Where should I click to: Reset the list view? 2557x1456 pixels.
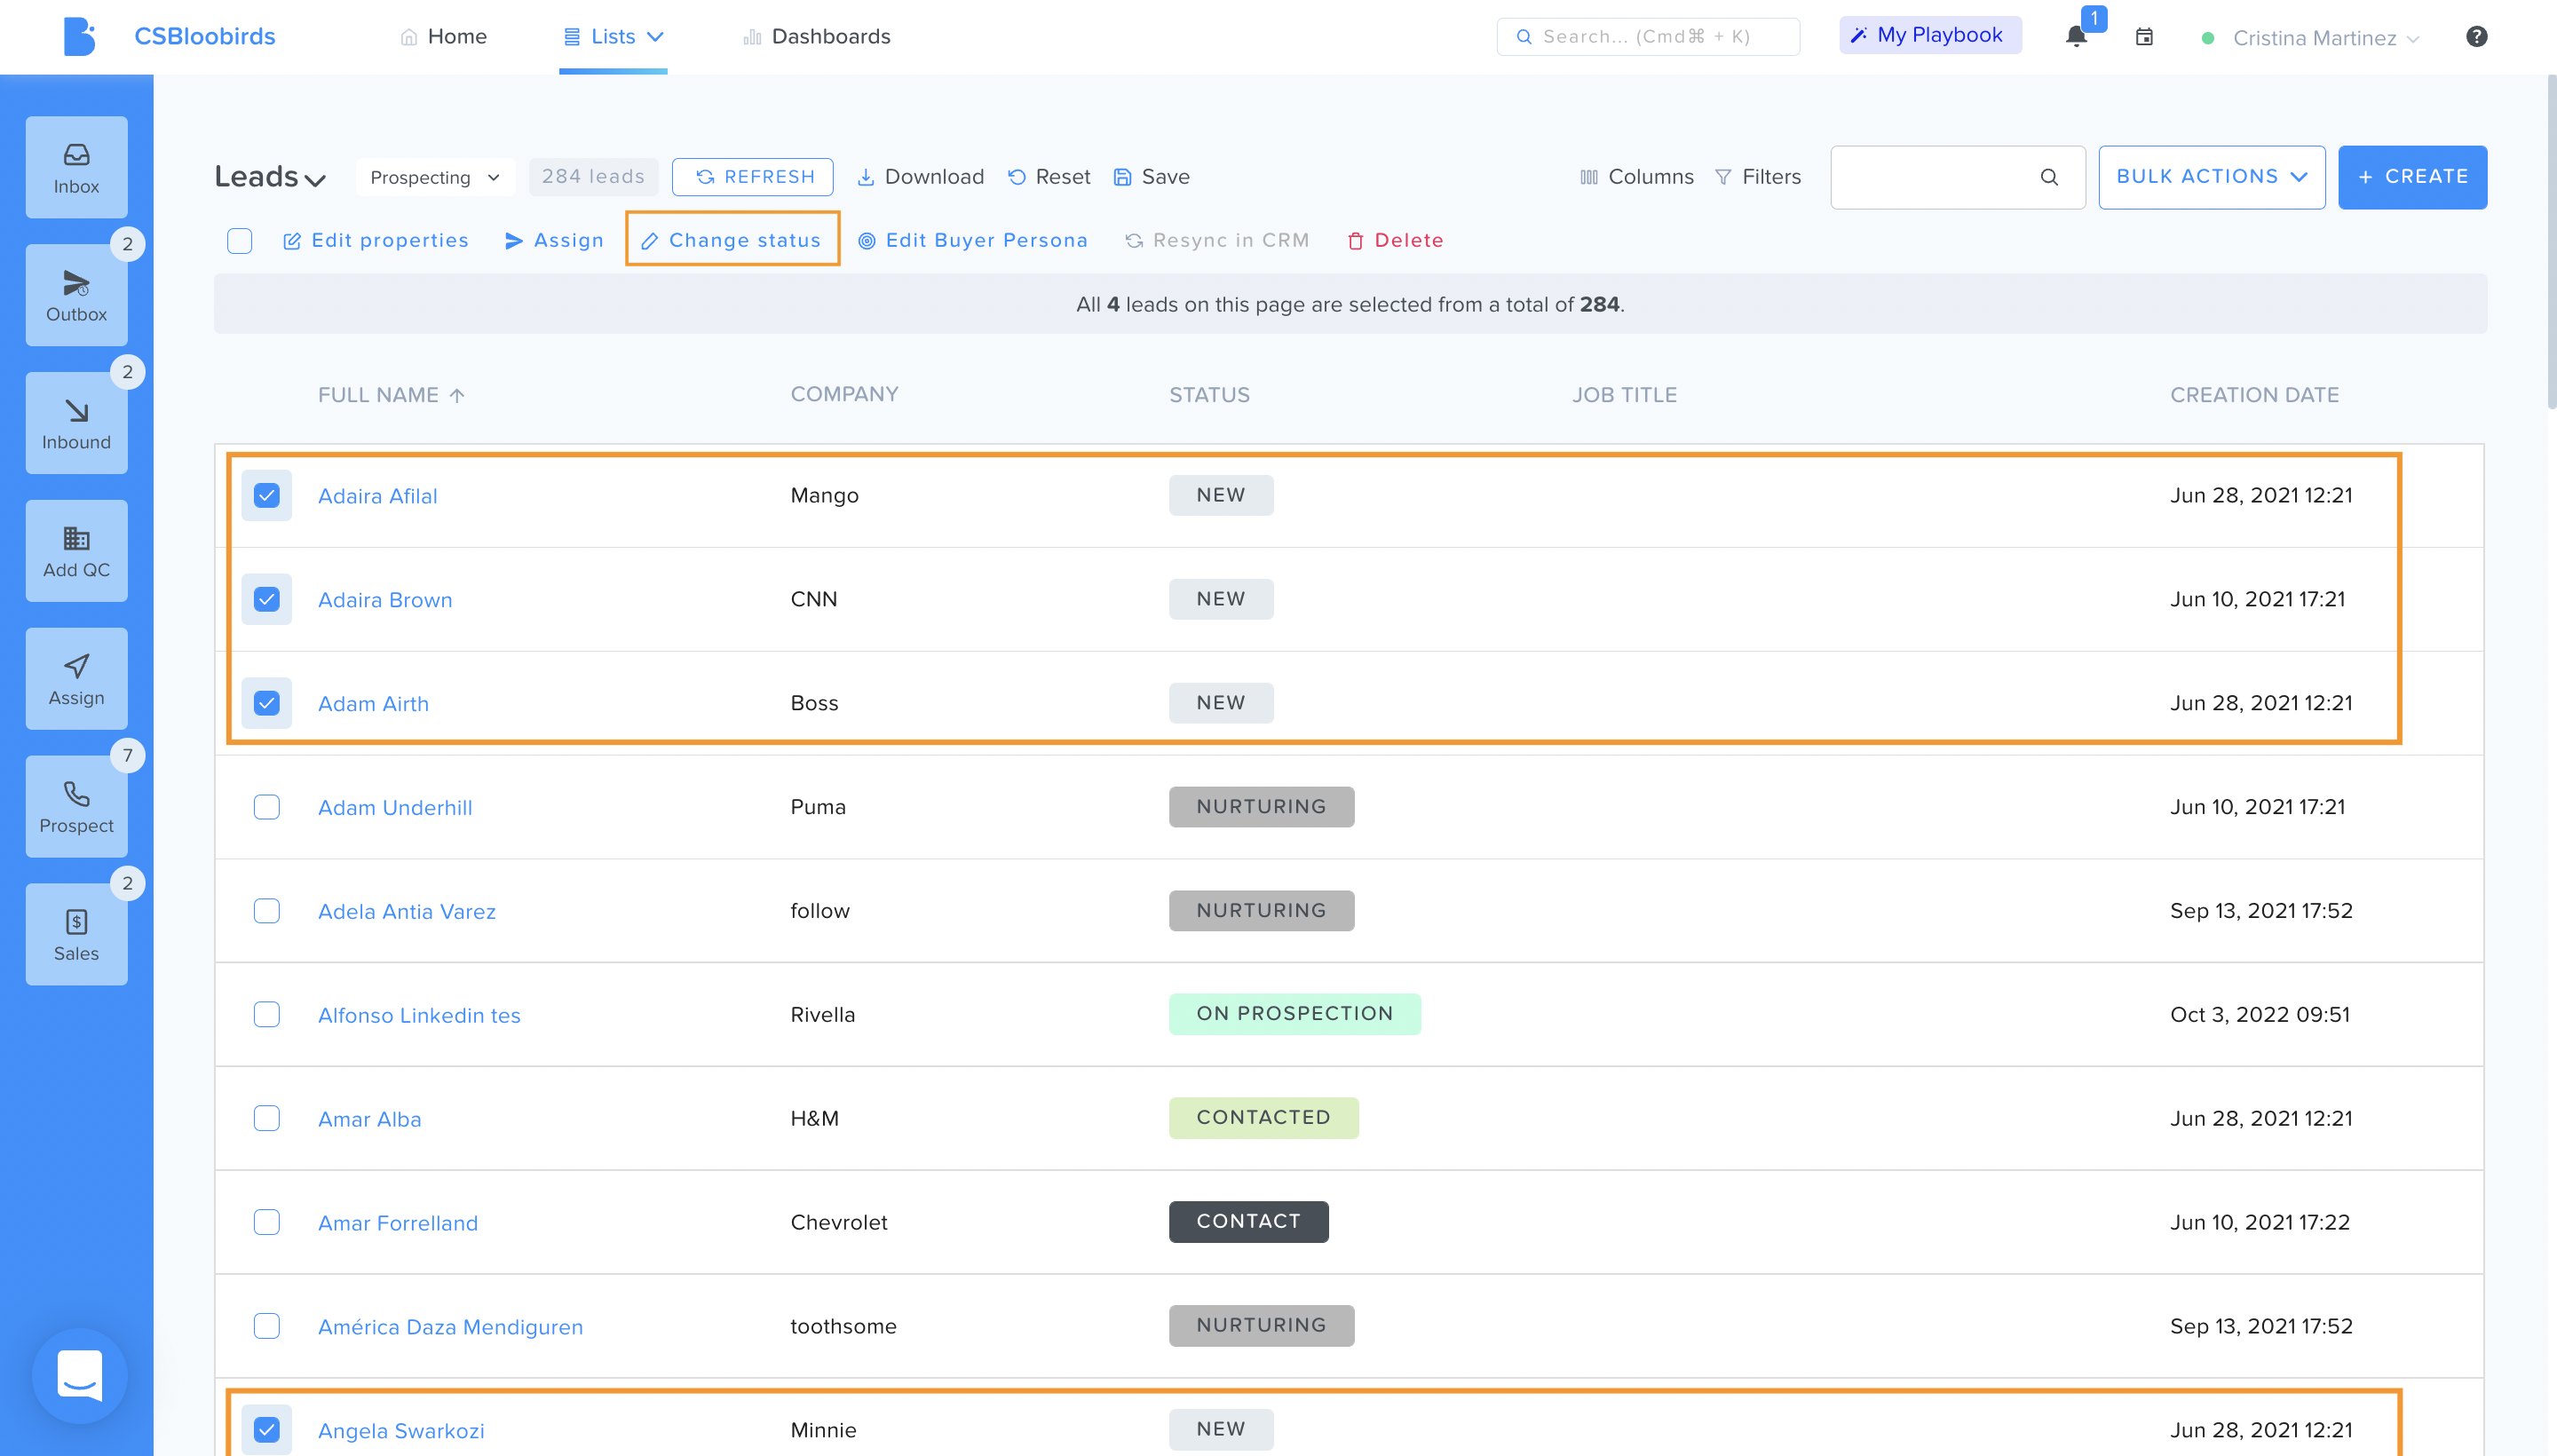click(1049, 177)
